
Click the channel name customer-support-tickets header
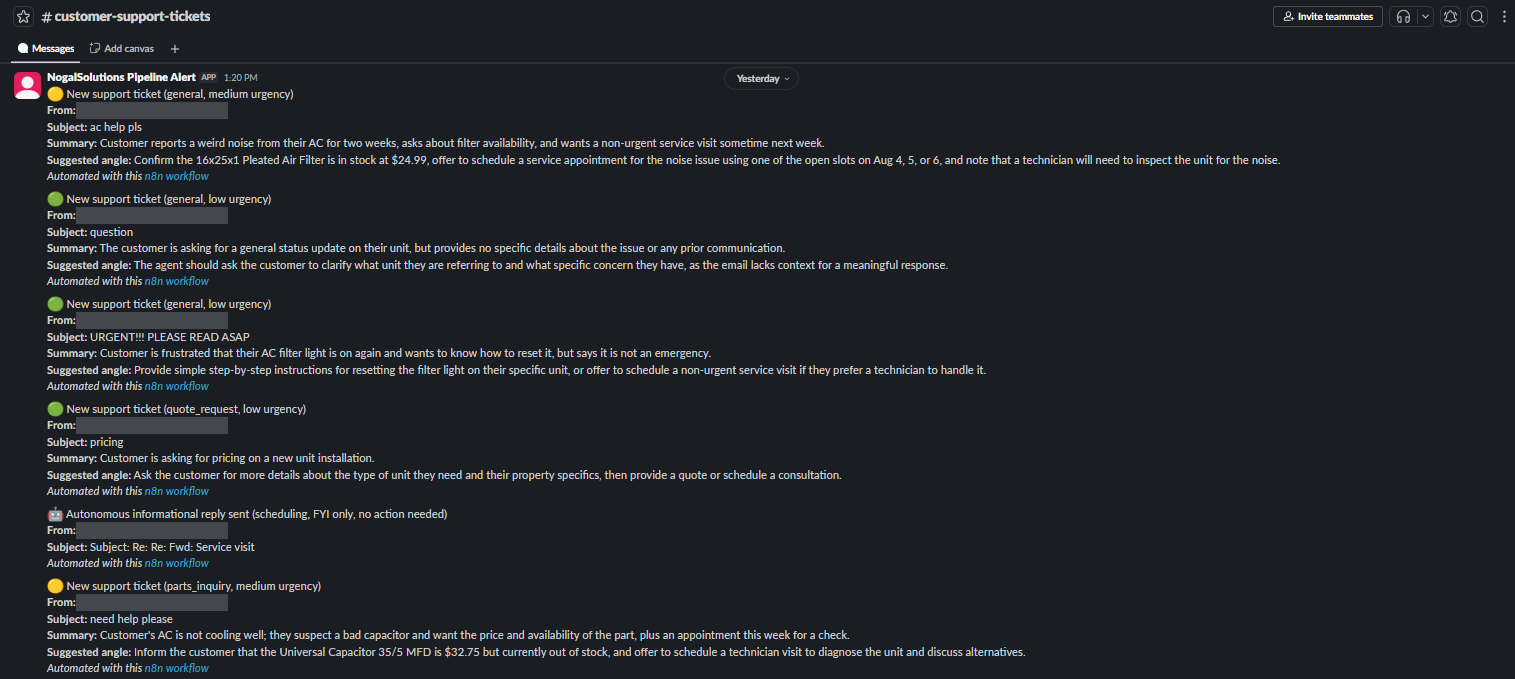[x=126, y=17]
